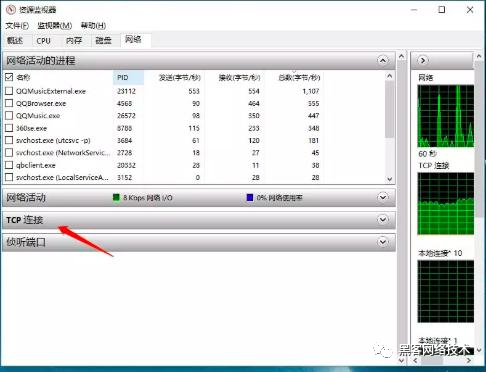The height and width of the screenshot is (372, 486).
Task: Click main pane scrollbar up arrow
Action: (x=402, y=56)
